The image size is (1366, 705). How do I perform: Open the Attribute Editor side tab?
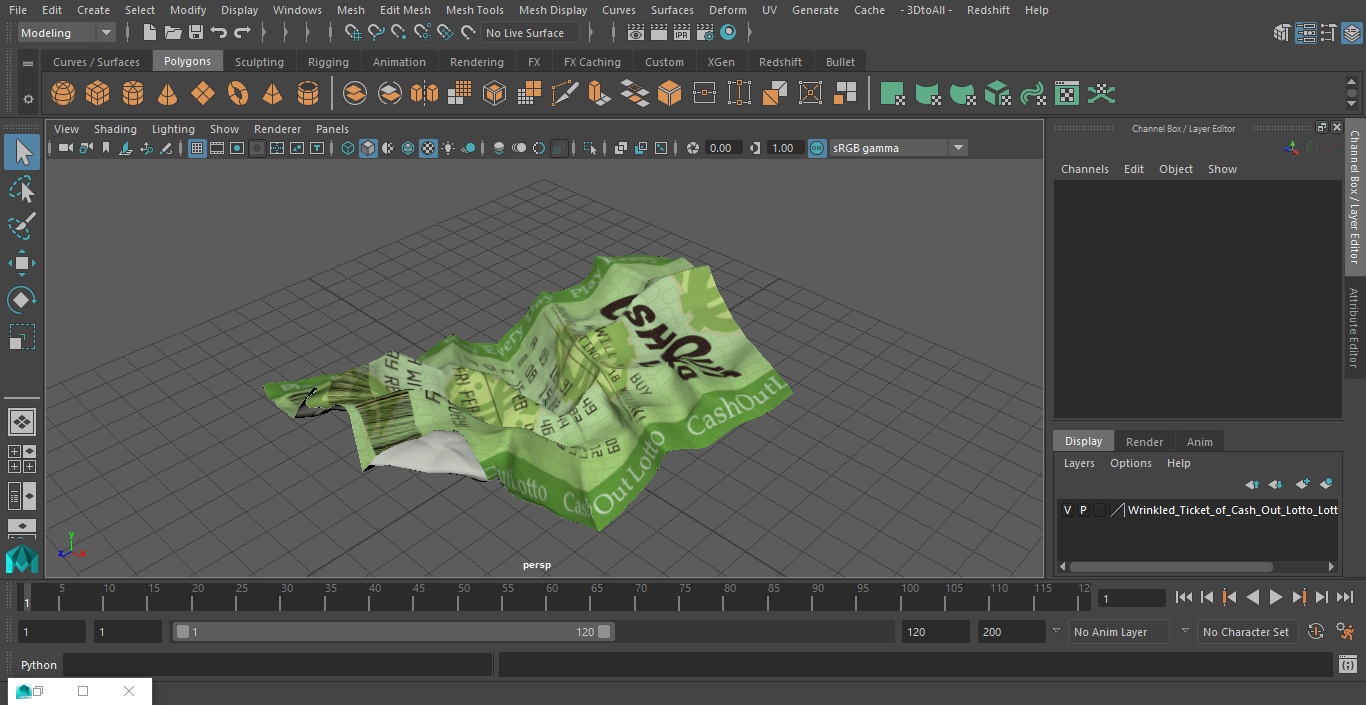pos(1354,327)
